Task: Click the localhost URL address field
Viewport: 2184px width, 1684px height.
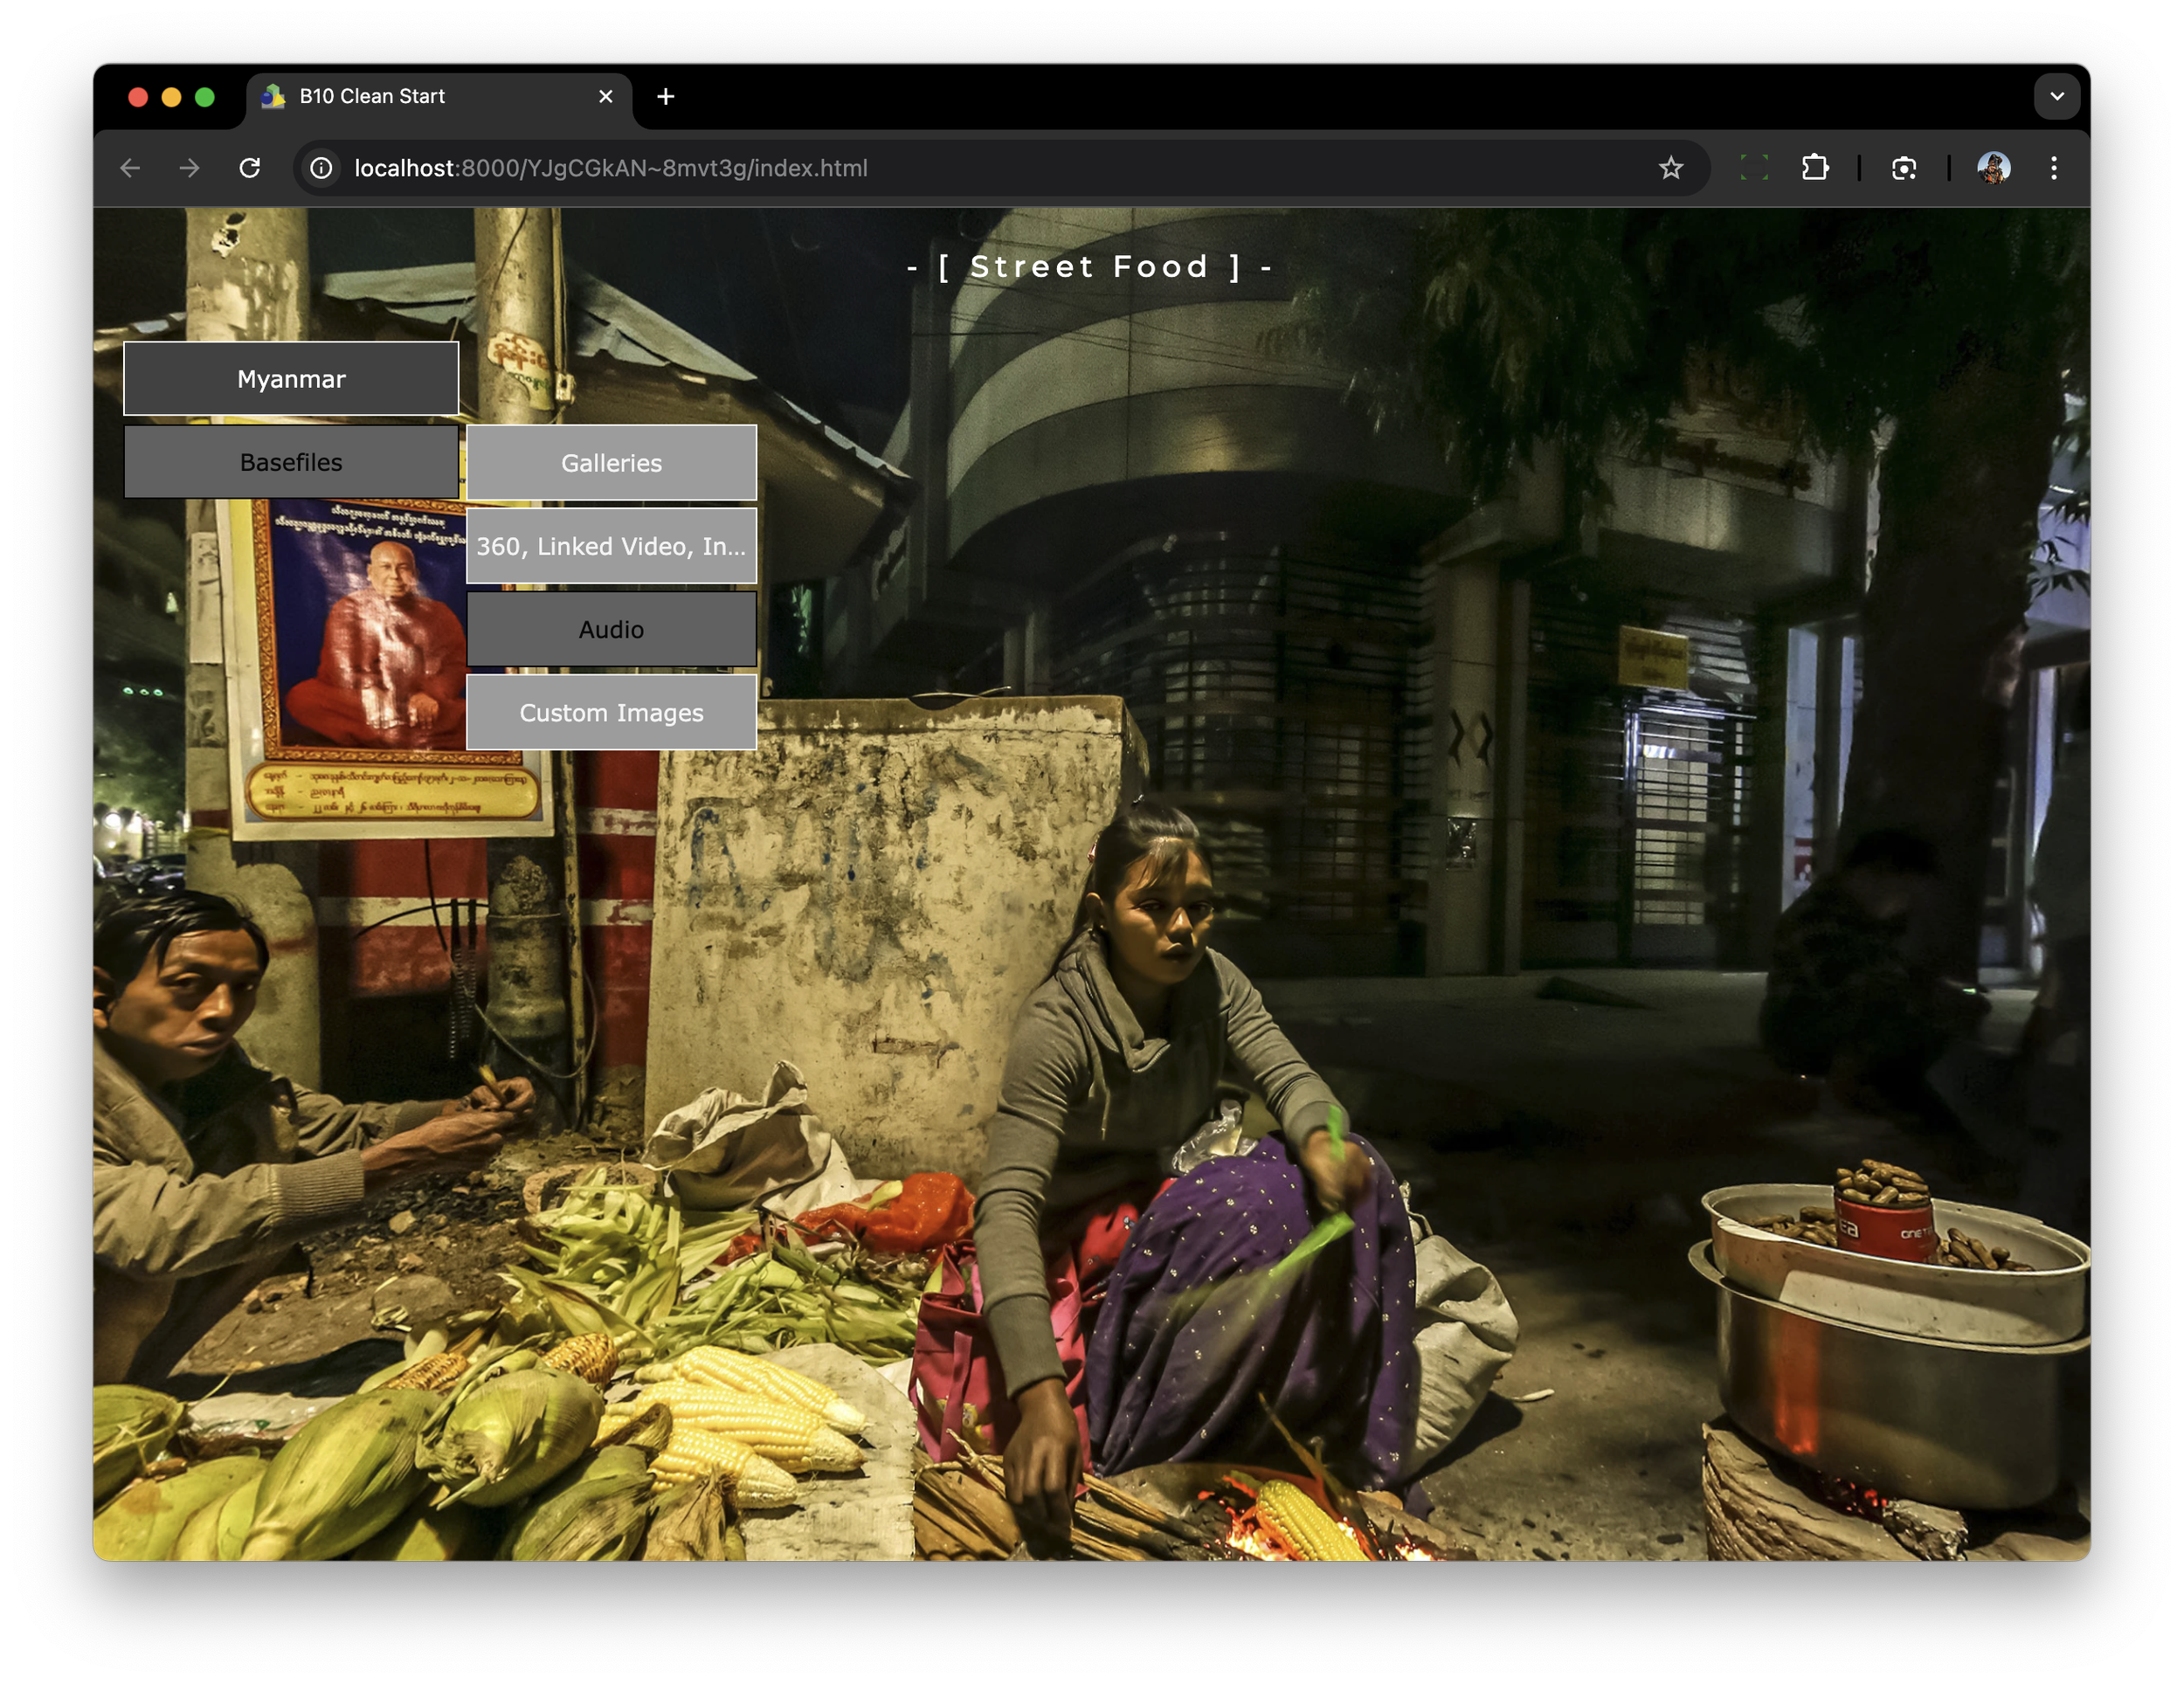Action: pos(900,168)
